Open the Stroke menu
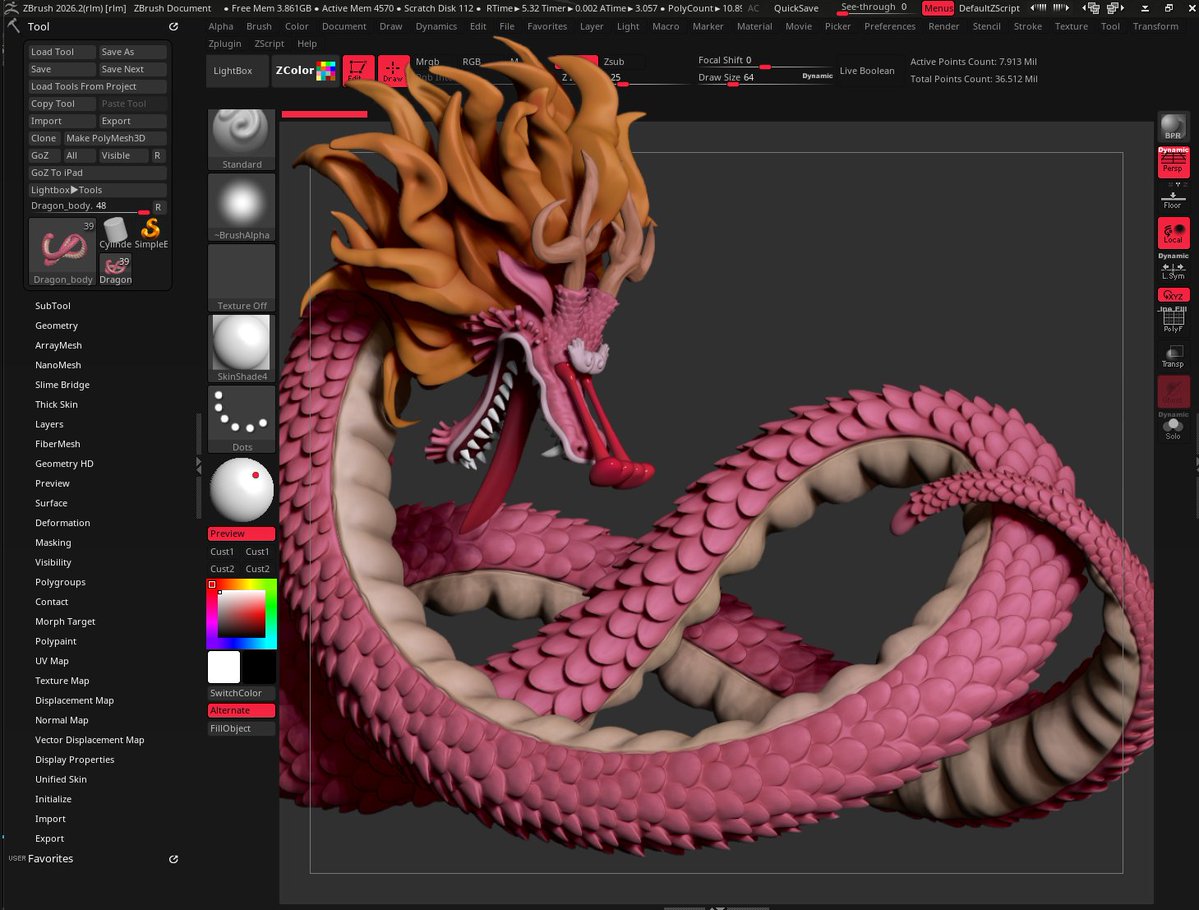The height and width of the screenshot is (910, 1199). [1027, 26]
